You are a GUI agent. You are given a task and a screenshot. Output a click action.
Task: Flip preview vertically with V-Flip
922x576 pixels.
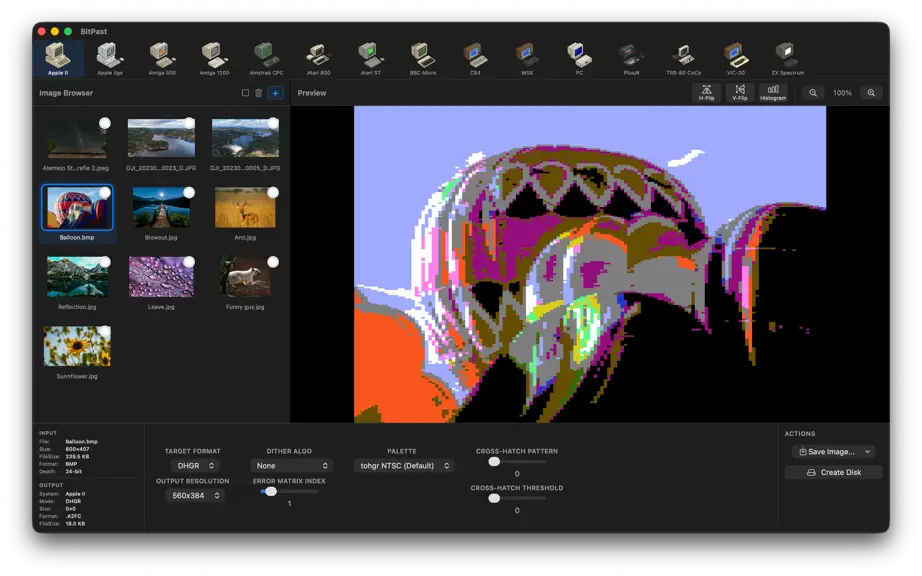pyautogui.click(x=740, y=93)
